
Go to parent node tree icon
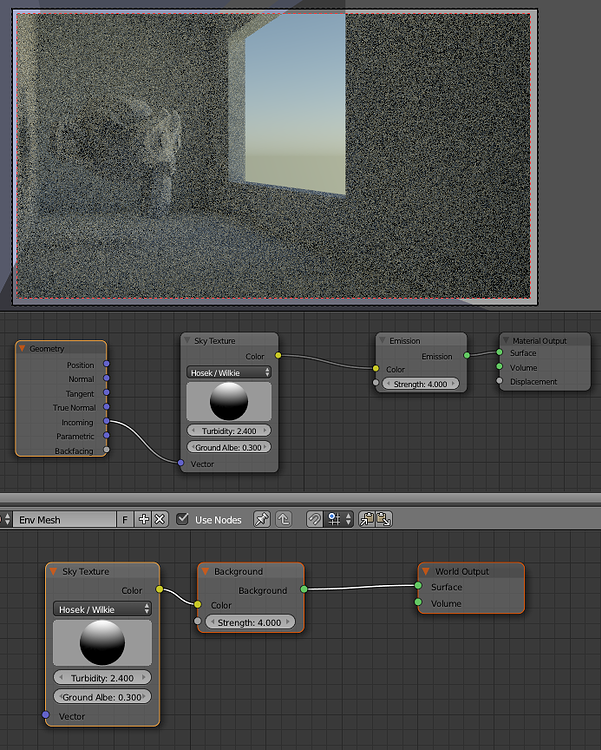point(284,519)
